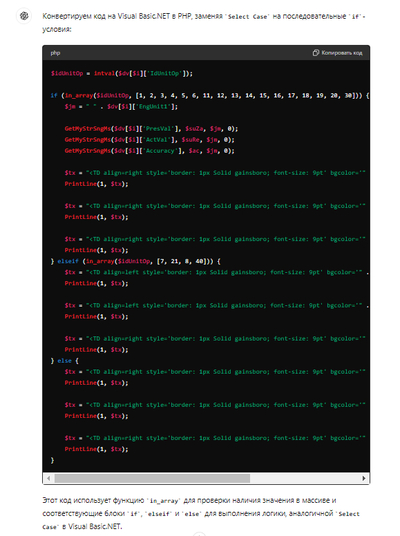Click the else { line in code
Viewport: 400px width, 536px height.
(65, 361)
